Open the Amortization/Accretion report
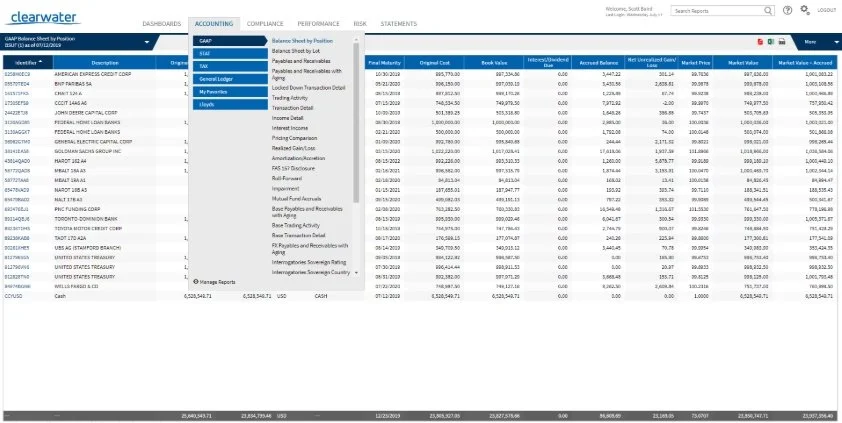Image resolution: width=842 pixels, height=423 pixels. (x=299, y=158)
